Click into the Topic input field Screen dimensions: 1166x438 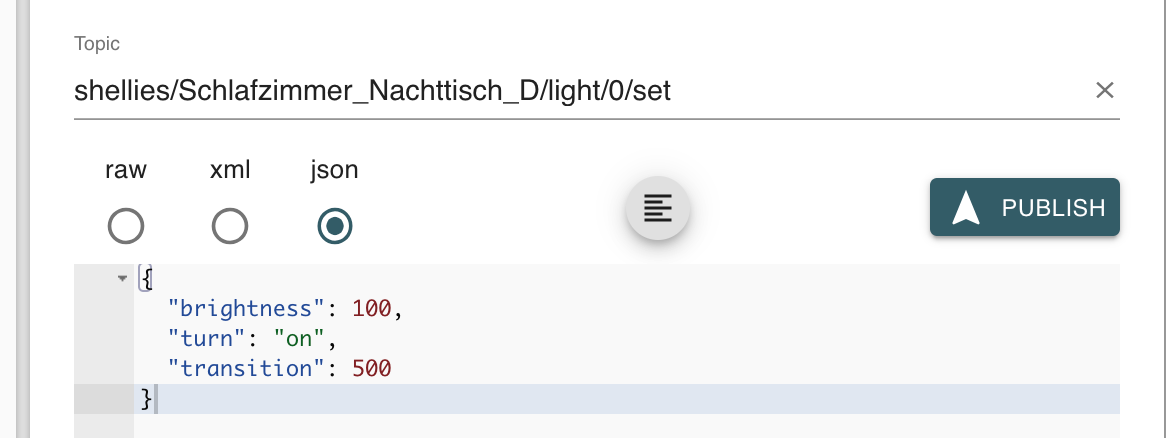click(x=580, y=91)
